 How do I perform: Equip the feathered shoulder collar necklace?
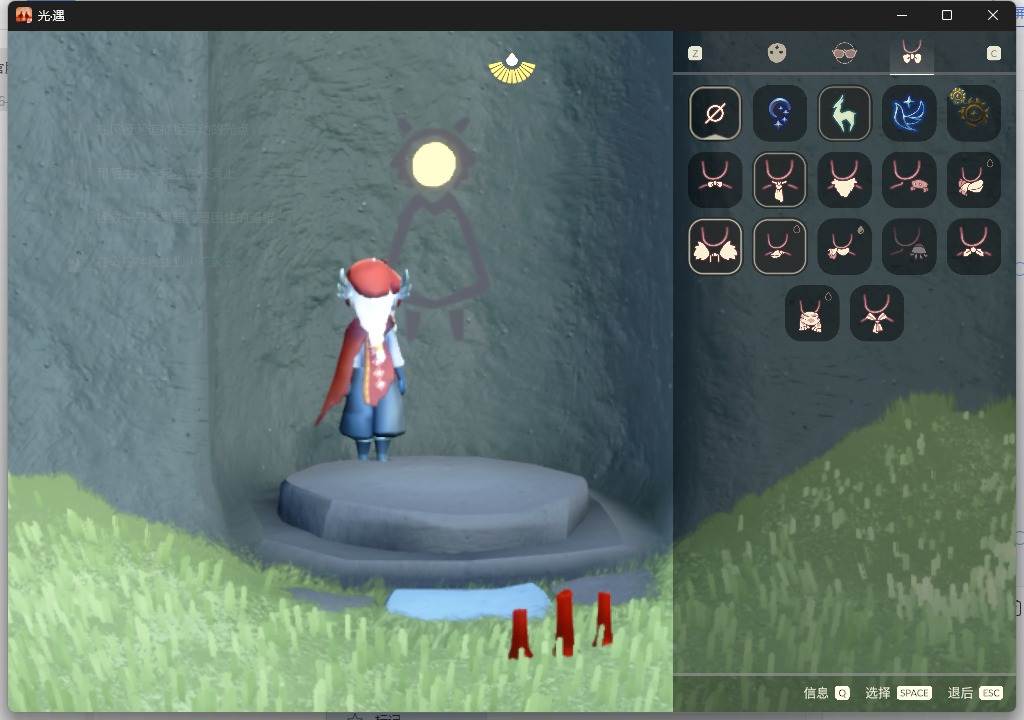(x=715, y=246)
